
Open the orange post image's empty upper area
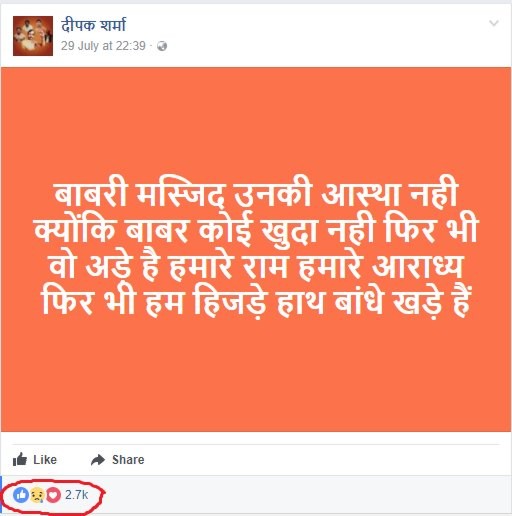click(x=256, y=120)
